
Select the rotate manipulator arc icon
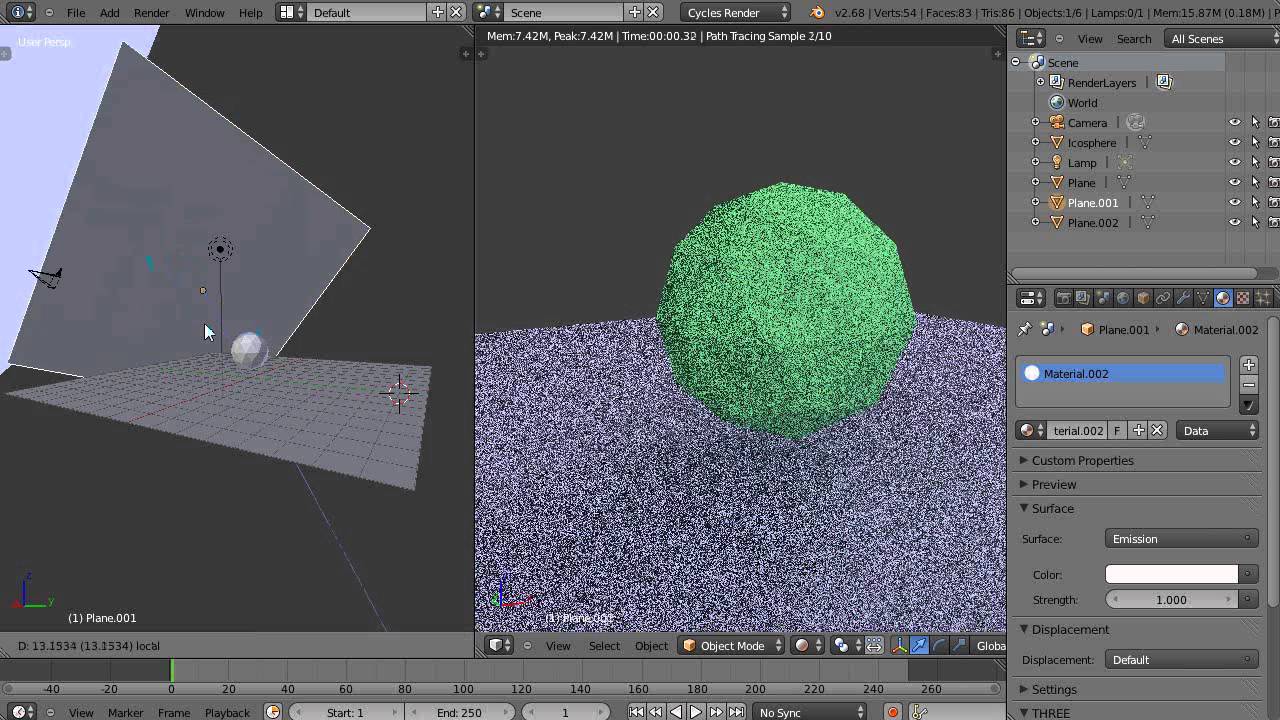coord(939,646)
